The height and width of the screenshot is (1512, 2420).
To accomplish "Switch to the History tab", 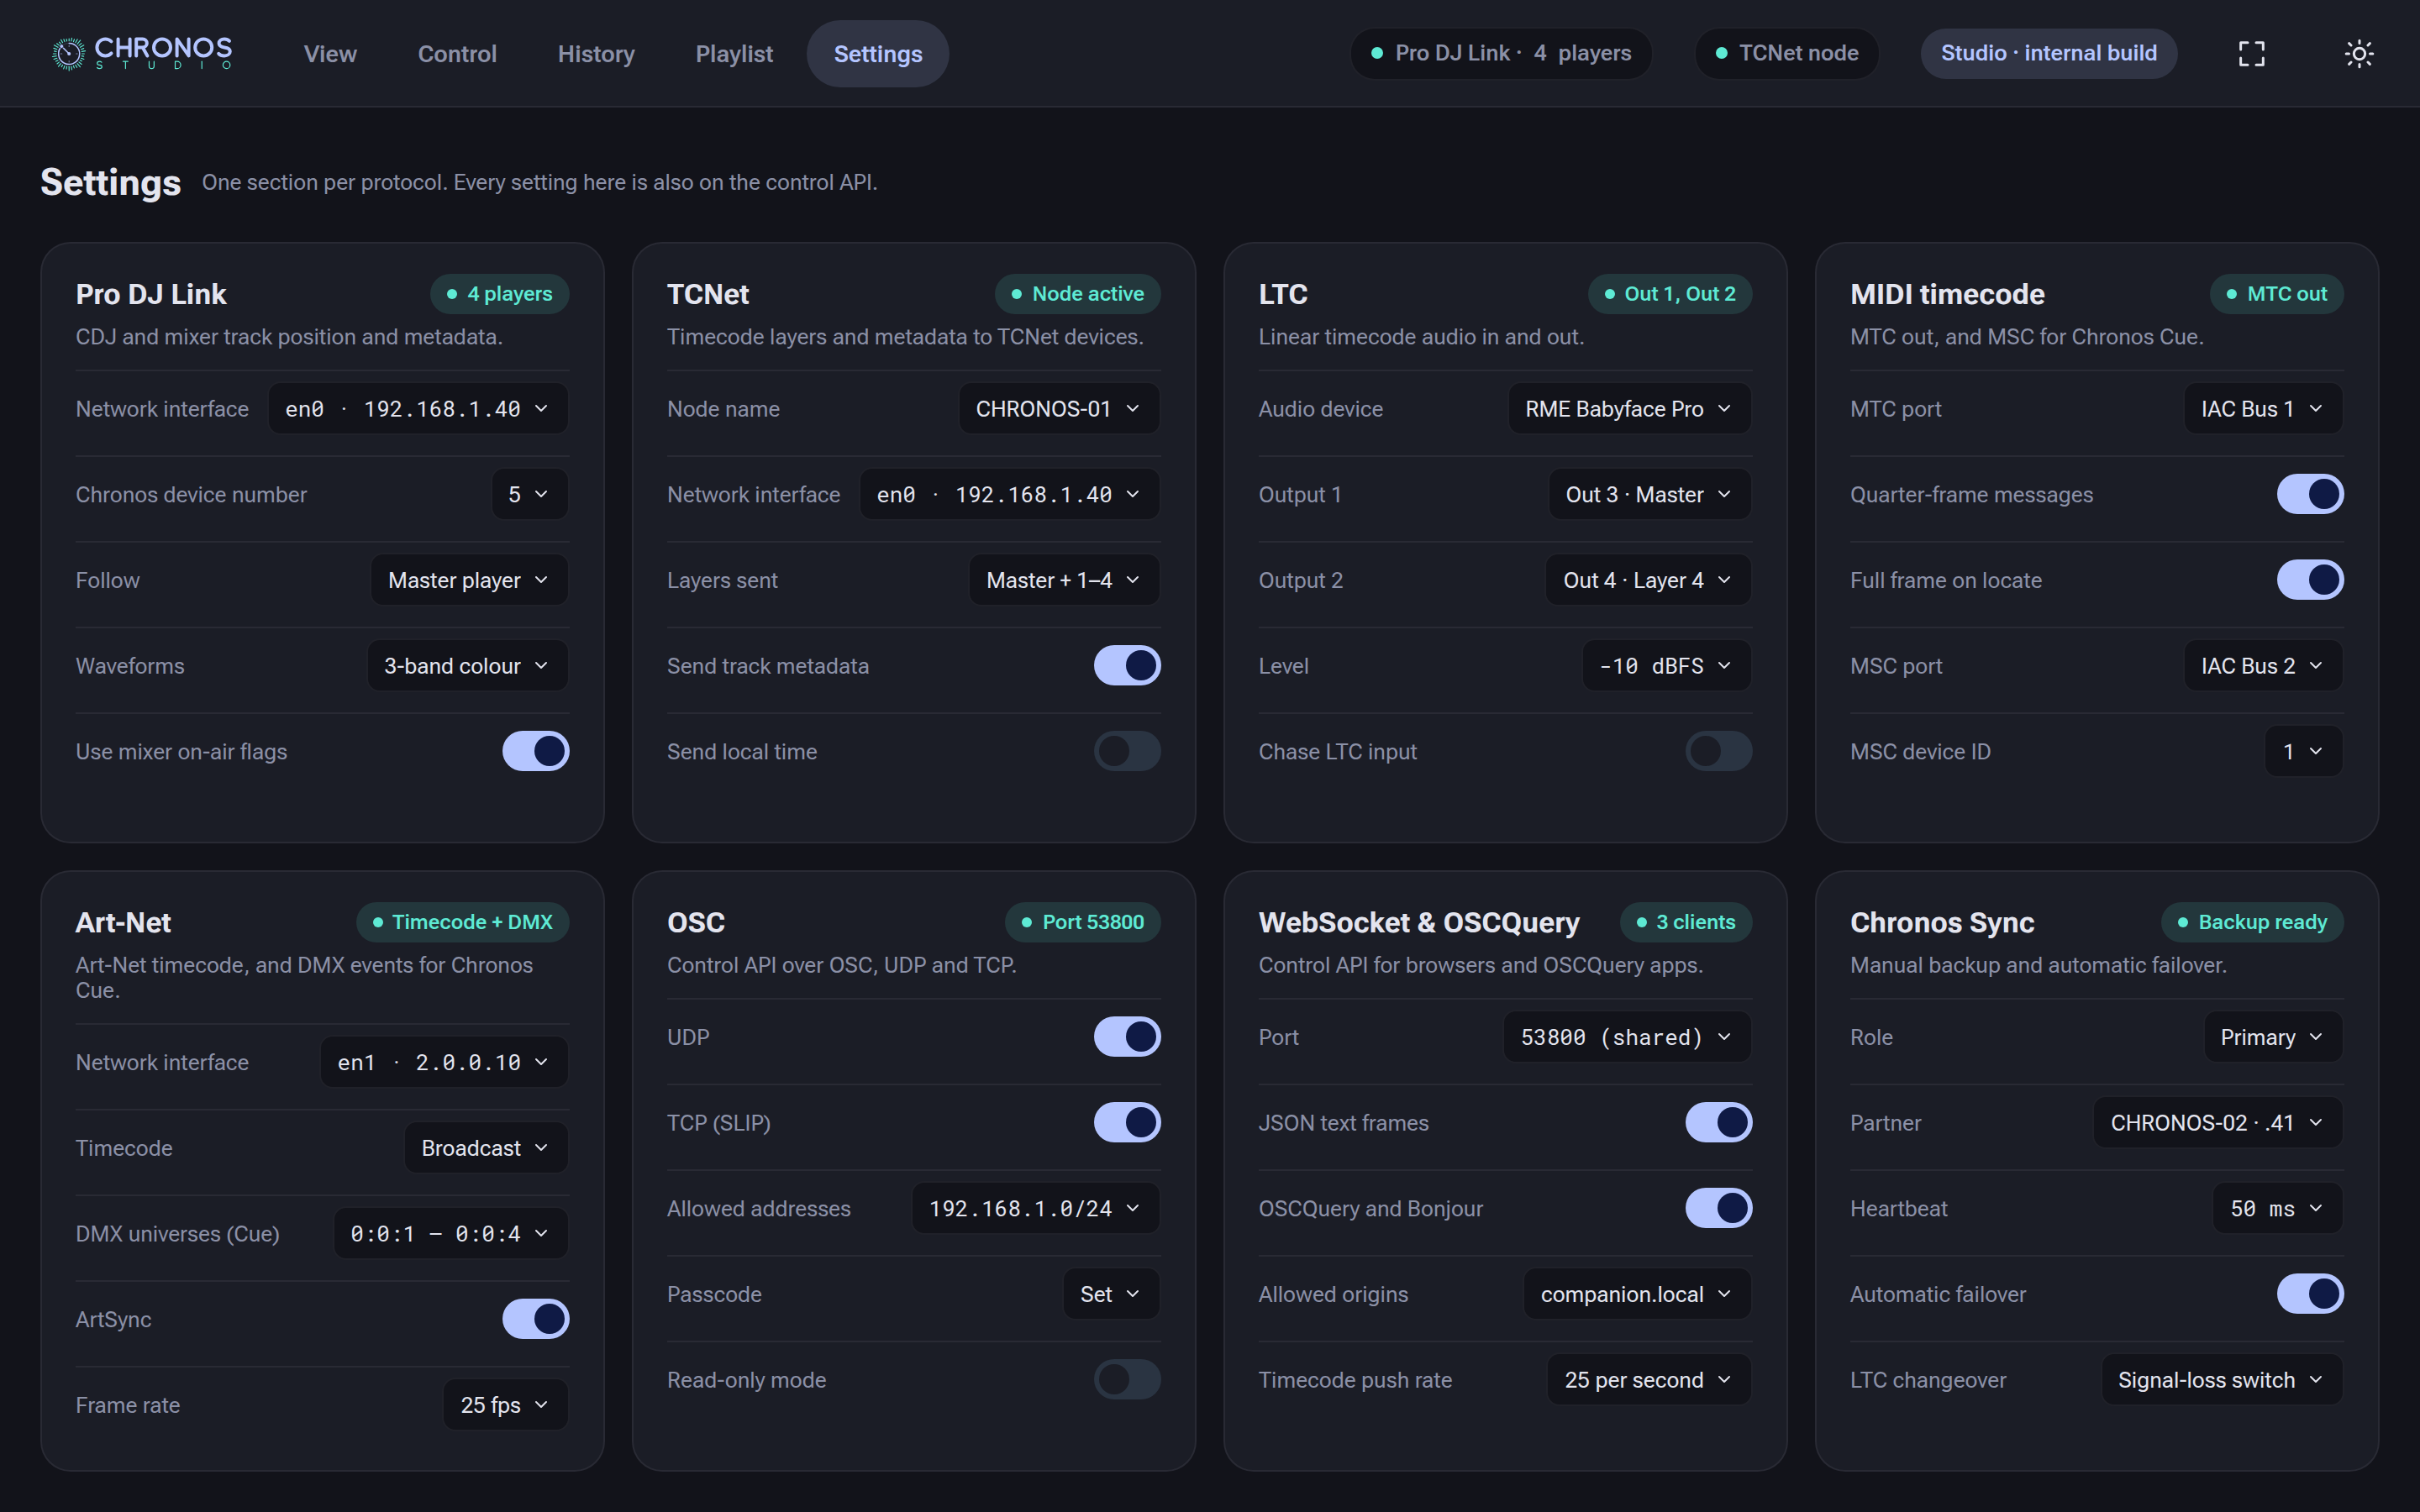I will point(596,53).
